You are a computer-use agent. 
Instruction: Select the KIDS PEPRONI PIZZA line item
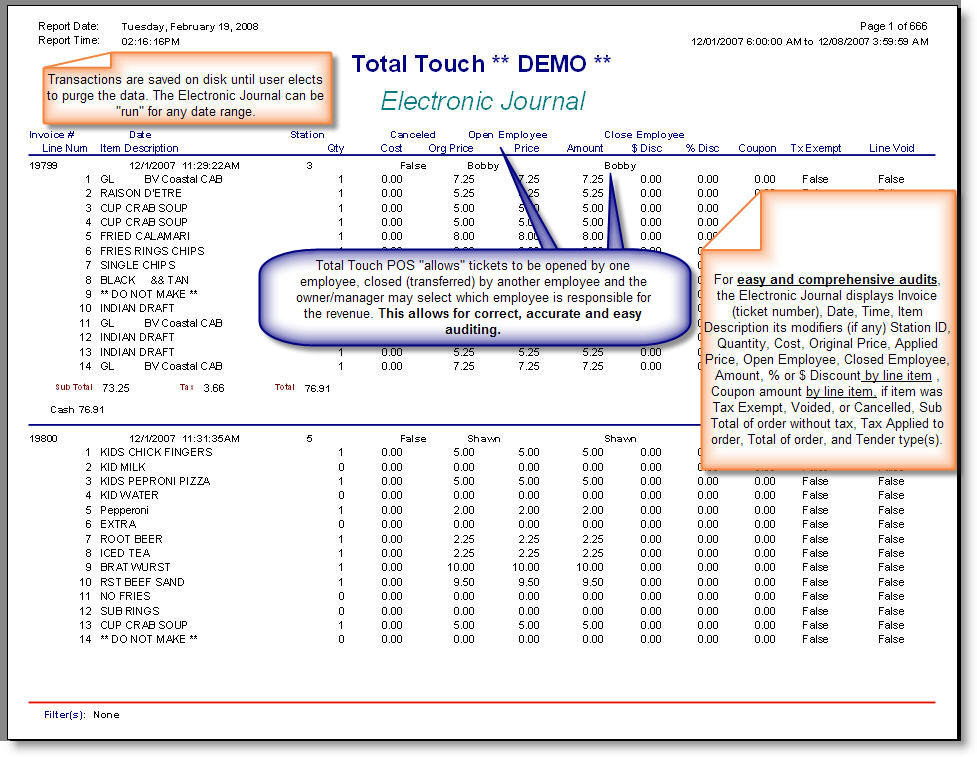coord(155,481)
